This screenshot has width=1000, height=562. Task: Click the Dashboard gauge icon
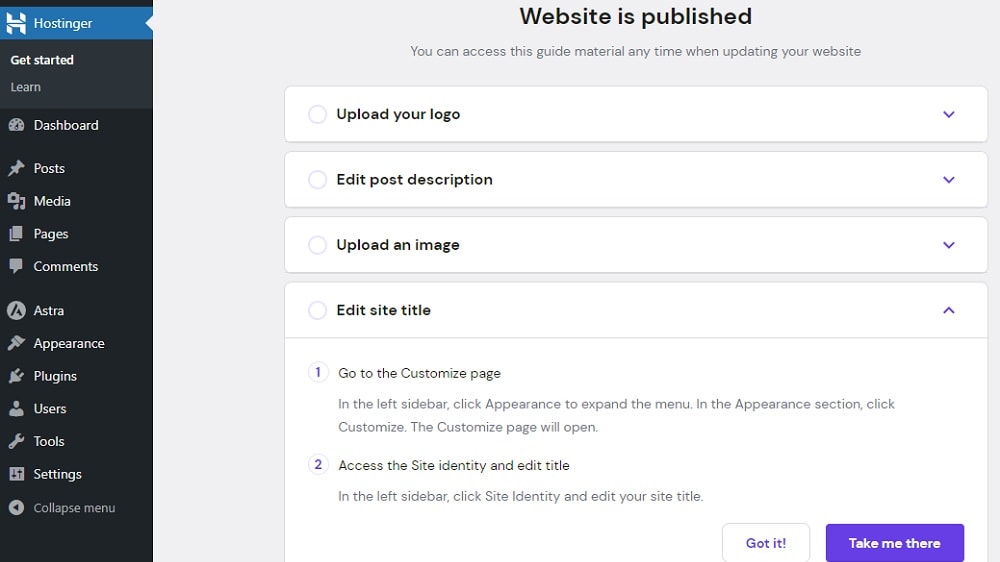[x=17, y=125]
